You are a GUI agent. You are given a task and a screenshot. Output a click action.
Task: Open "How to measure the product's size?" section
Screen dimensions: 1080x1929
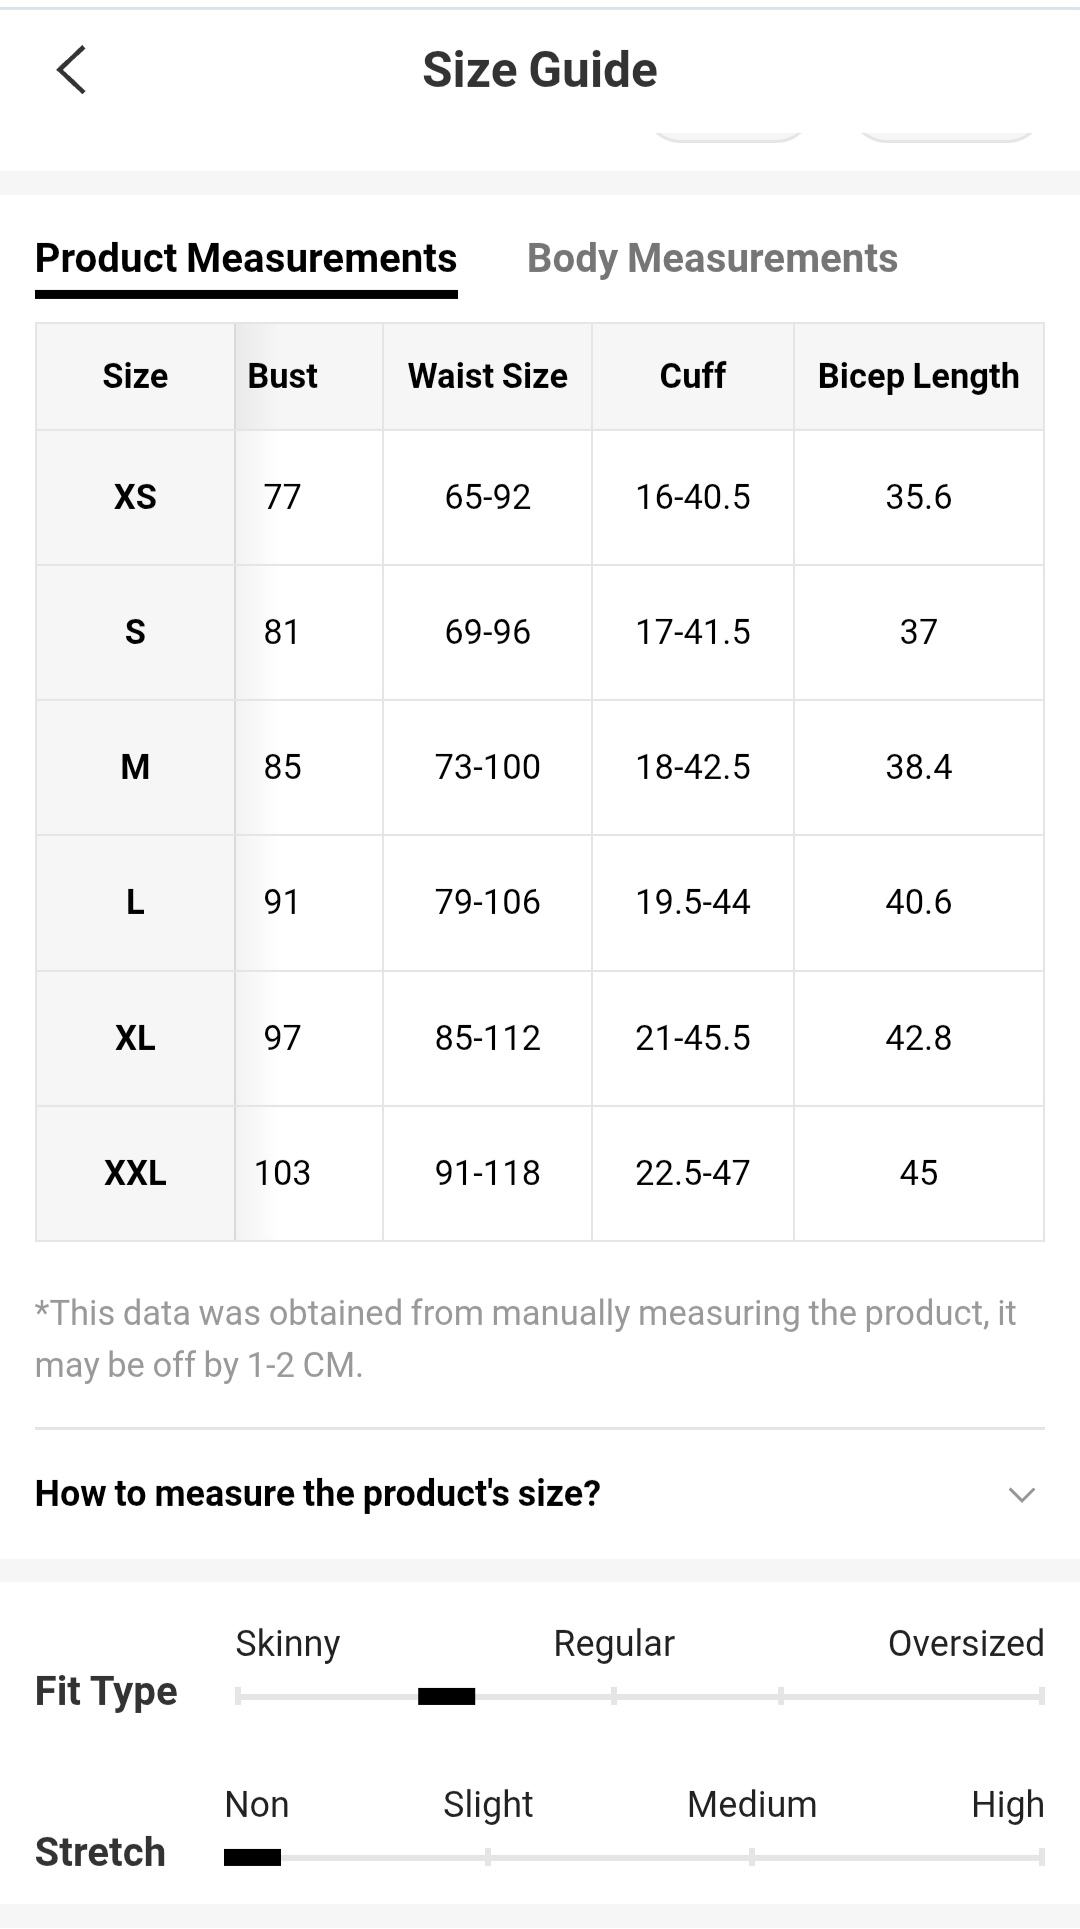click(318, 1494)
